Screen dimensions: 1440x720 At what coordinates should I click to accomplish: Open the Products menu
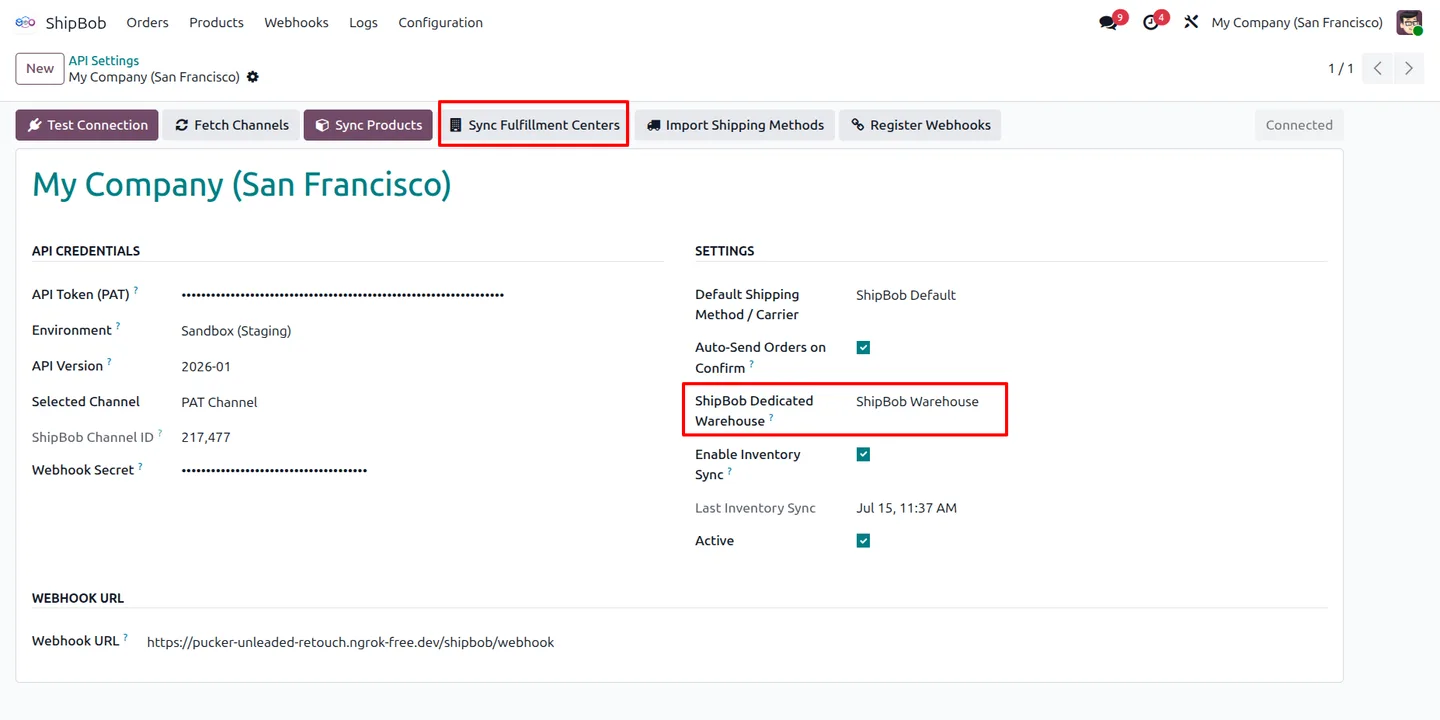coord(216,22)
